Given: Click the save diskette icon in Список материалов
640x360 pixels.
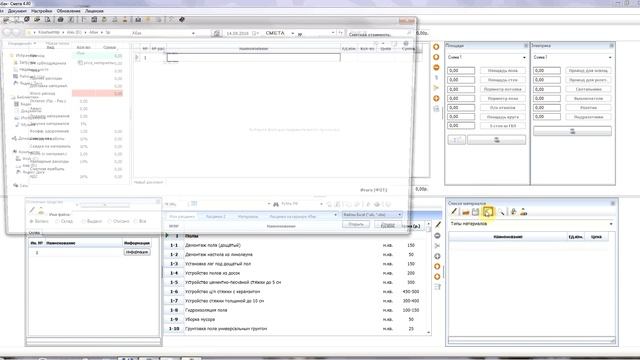Looking at the screenshot, I should click(476, 212).
